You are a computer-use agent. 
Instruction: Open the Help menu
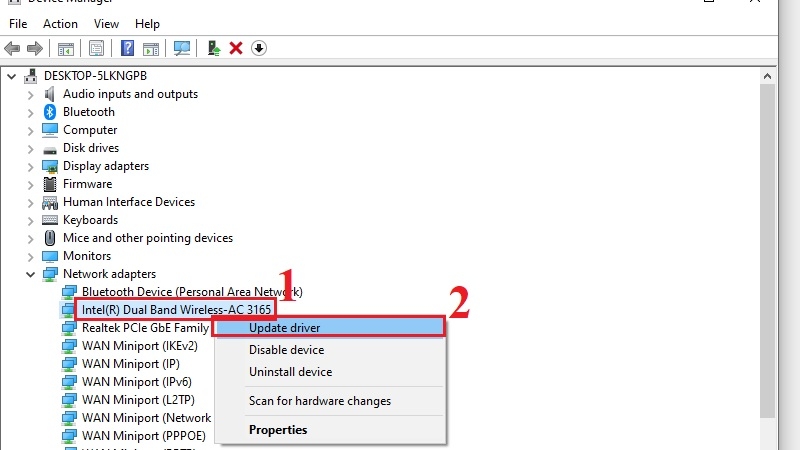pyautogui.click(x=147, y=24)
